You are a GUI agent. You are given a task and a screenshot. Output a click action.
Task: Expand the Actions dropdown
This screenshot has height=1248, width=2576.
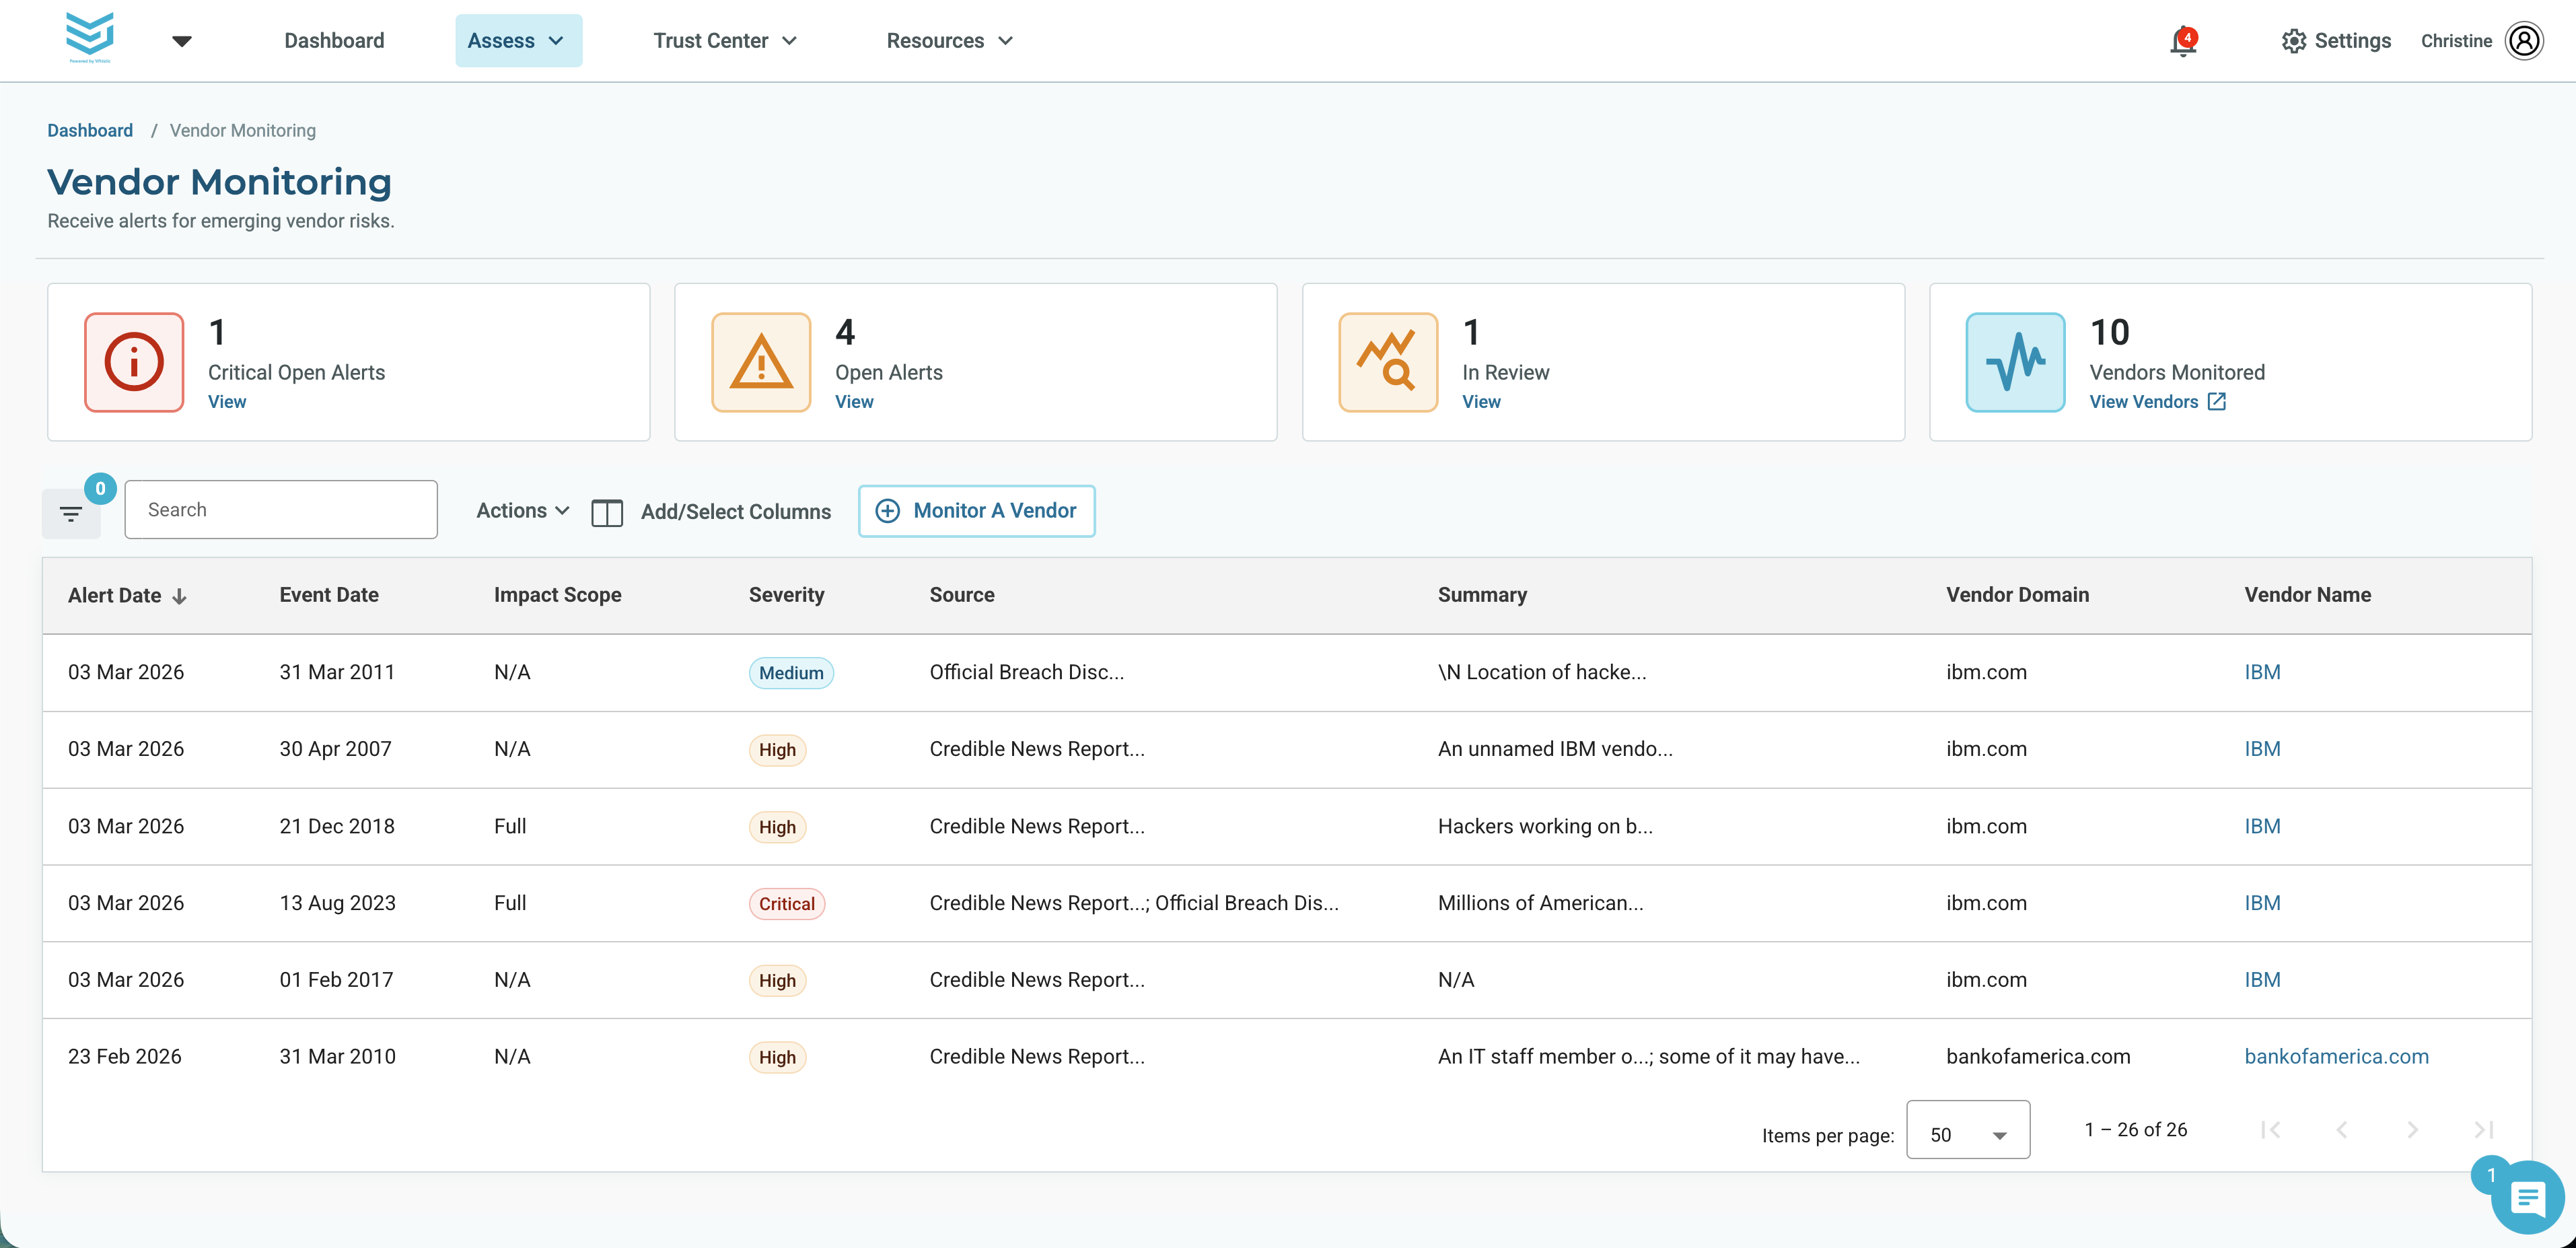click(x=523, y=511)
